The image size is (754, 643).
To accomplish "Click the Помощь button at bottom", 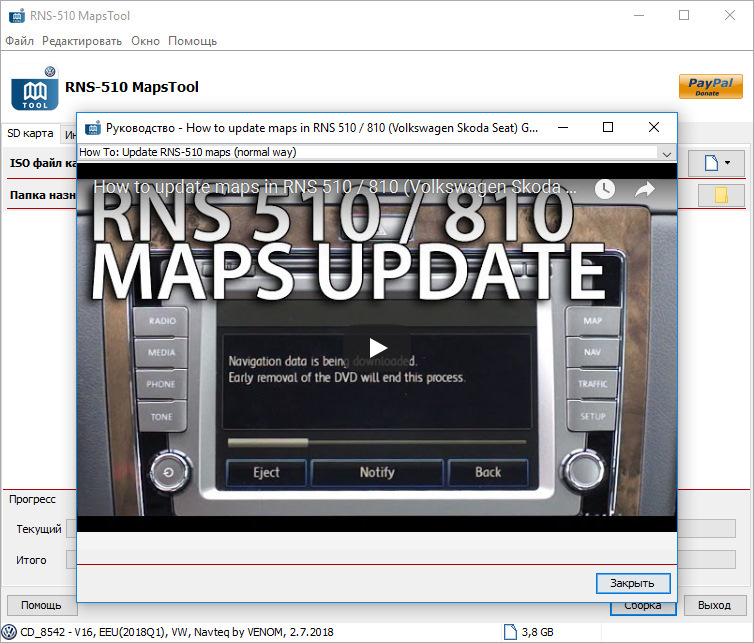I will click(x=41, y=605).
